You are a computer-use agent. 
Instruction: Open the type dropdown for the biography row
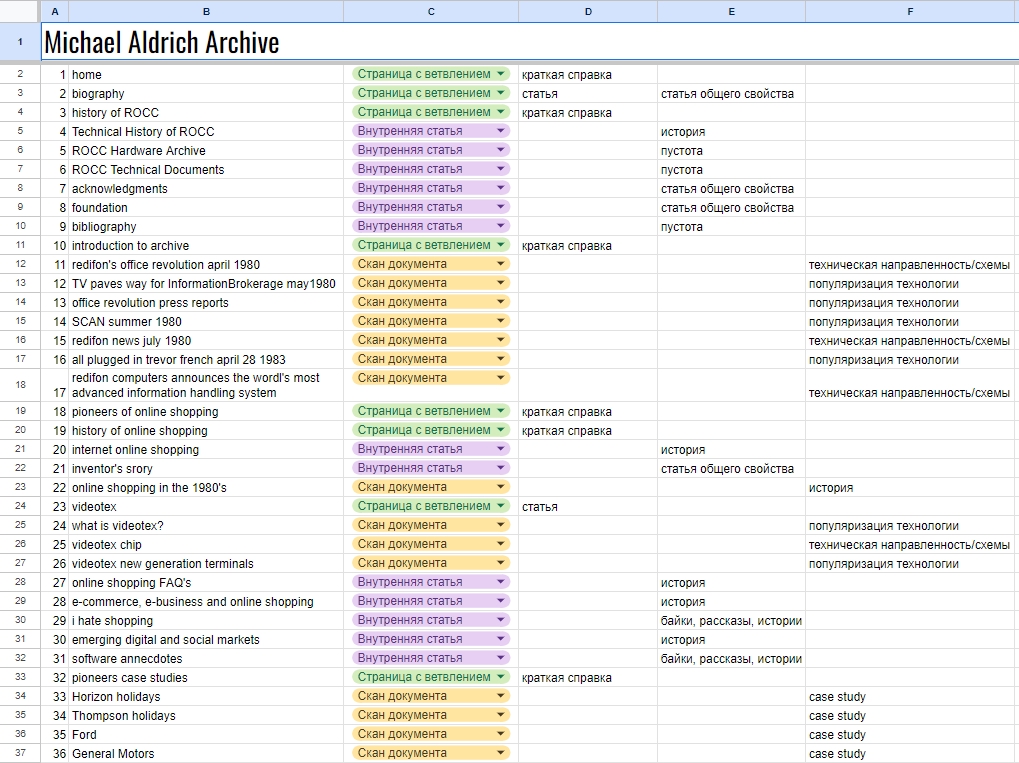coord(500,93)
